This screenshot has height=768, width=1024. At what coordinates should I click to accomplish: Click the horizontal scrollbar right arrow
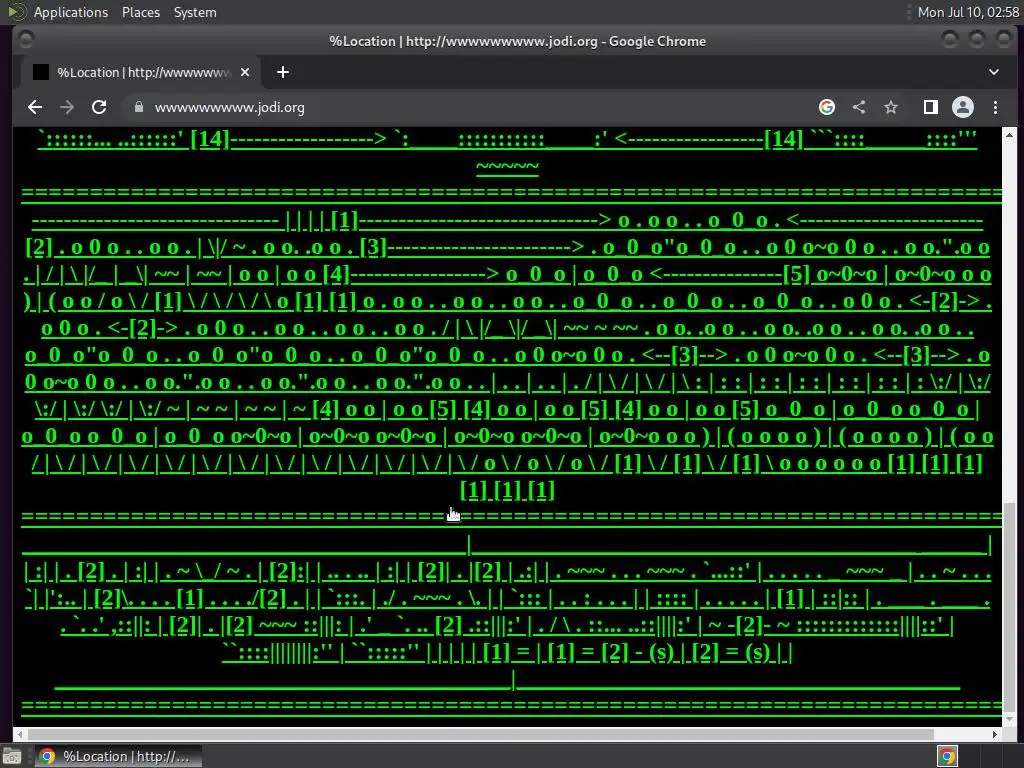click(x=995, y=734)
